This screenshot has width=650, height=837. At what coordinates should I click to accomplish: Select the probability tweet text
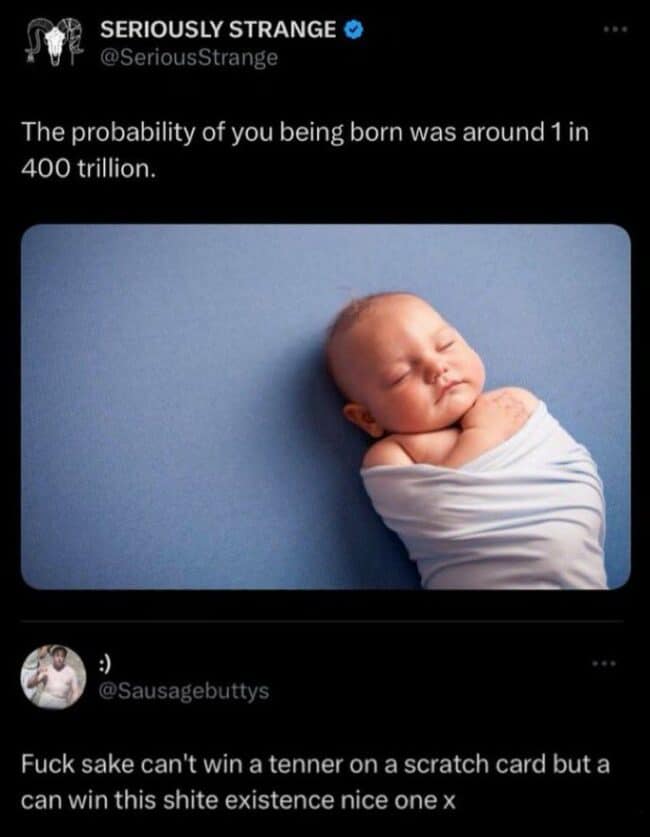[305, 151]
